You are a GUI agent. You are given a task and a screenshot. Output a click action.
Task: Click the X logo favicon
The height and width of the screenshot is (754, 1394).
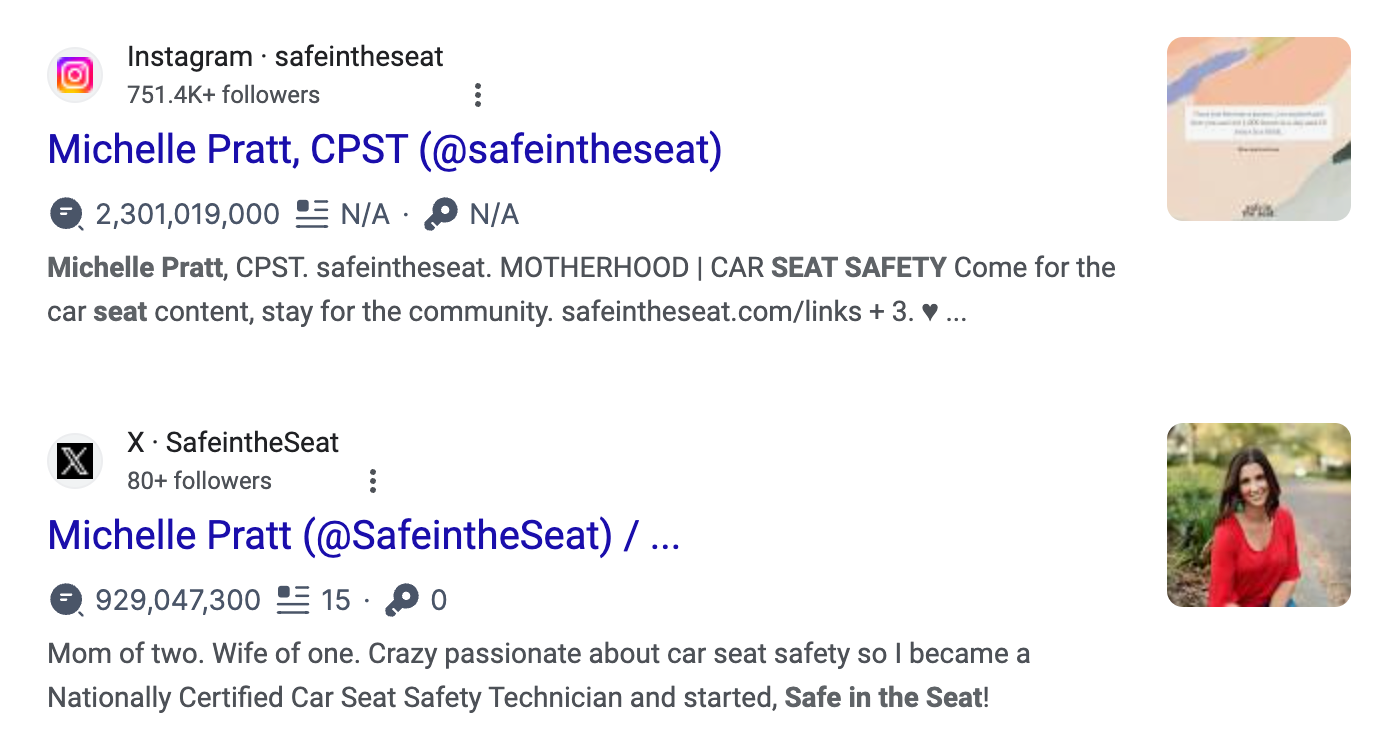pos(75,461)
